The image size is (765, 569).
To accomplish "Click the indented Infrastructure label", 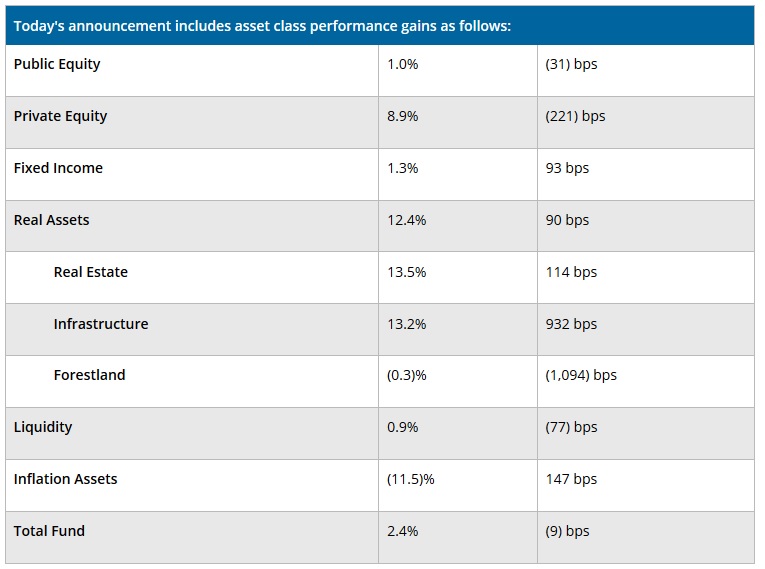I will point(101,324).
